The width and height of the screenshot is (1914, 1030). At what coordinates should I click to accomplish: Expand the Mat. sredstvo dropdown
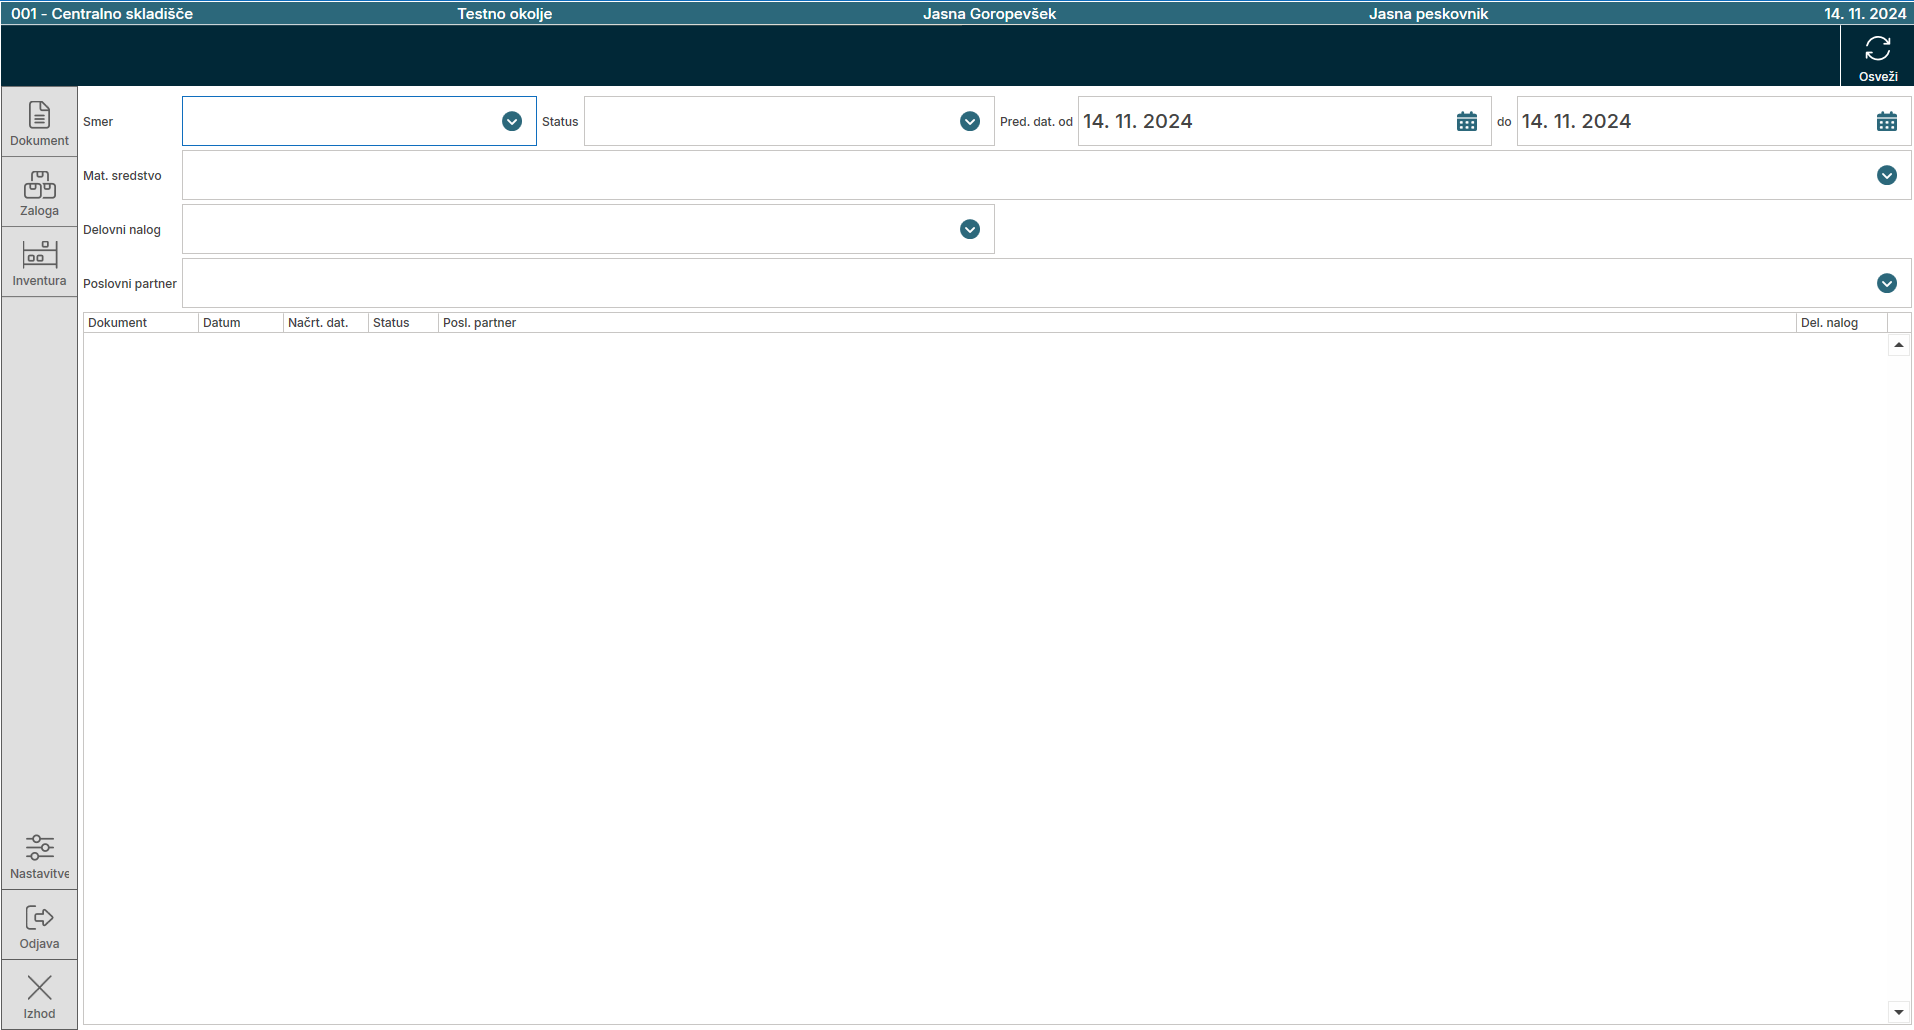click(x=1886, y=175)
